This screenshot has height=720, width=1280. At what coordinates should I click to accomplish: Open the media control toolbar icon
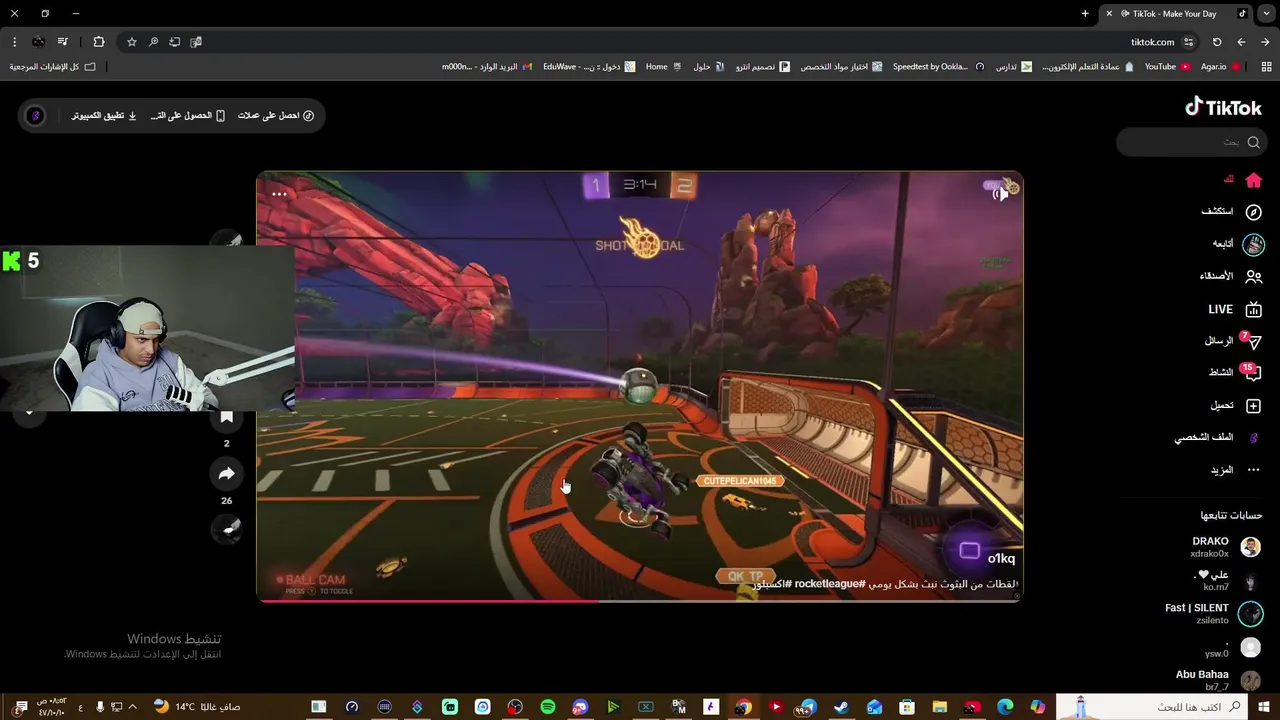[62, 42]
